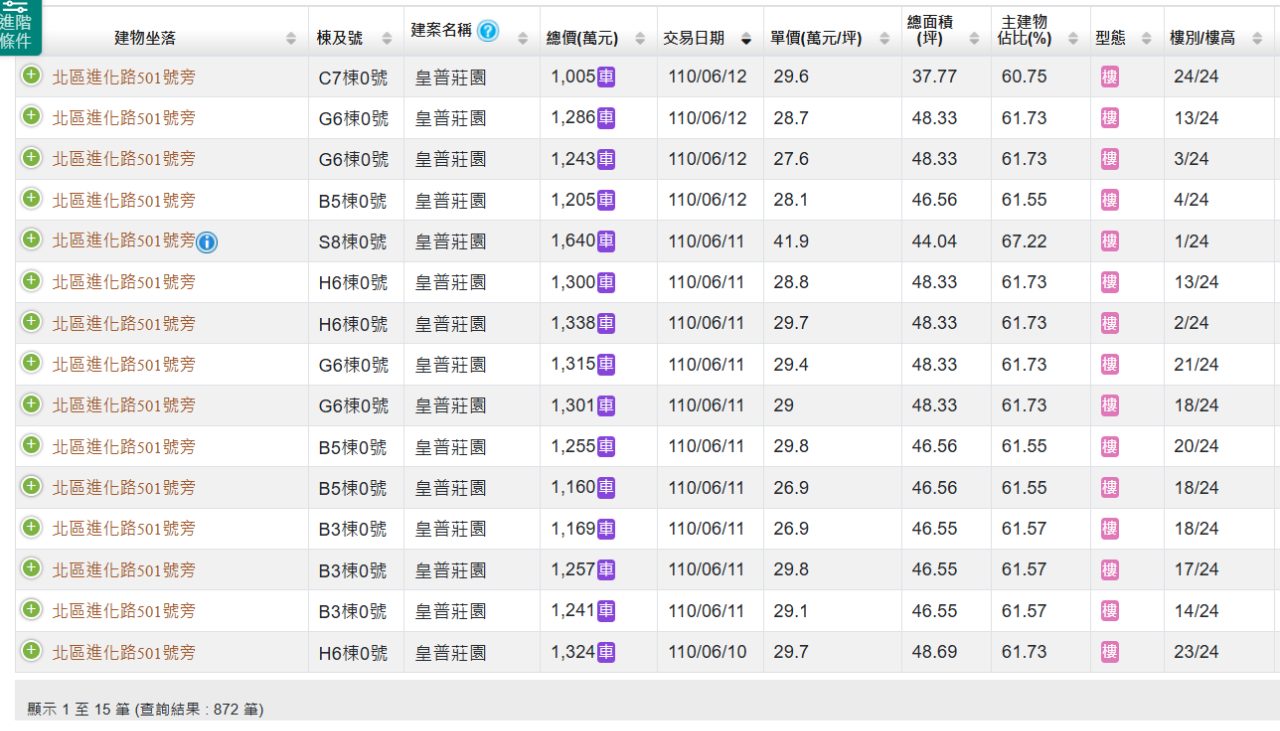Click the 車 parking icon next to 1,169
This screenshot has width=1280, height=731.
click(x=606, y=528)
